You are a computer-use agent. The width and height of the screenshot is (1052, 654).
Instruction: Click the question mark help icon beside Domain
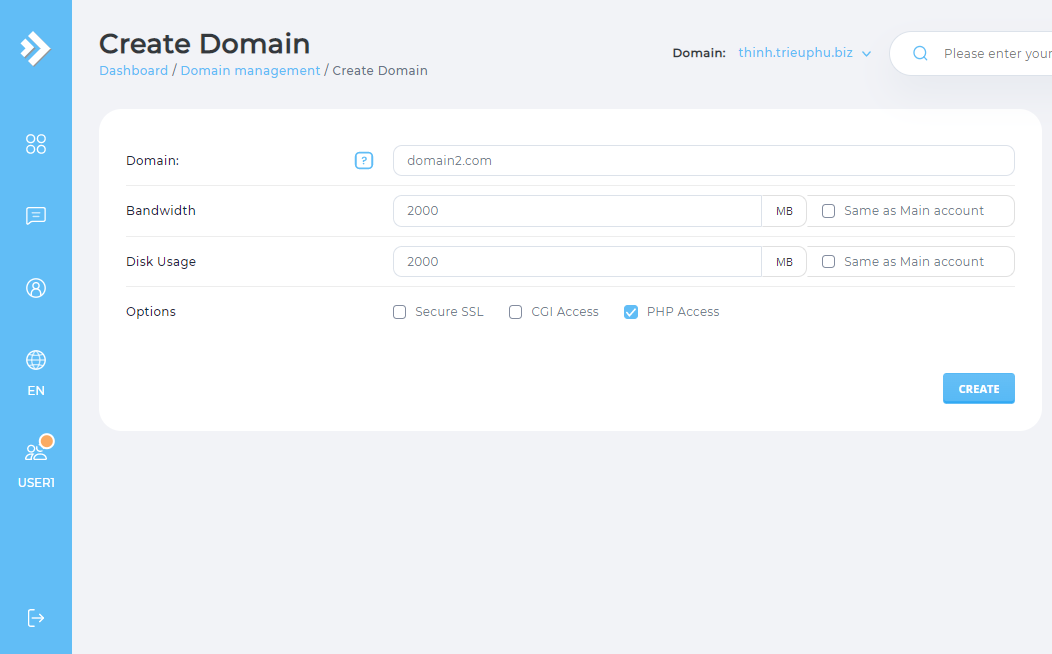pos(364,160)
